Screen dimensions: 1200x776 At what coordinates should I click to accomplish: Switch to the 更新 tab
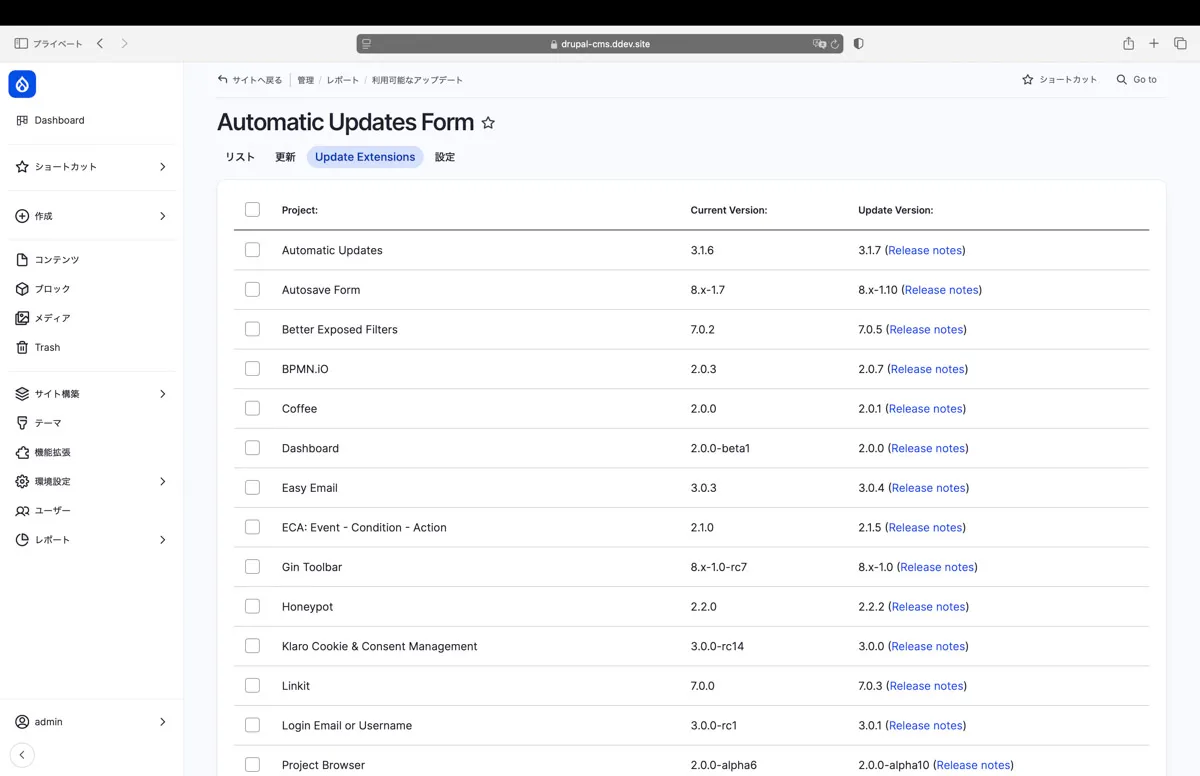[285, 157]
